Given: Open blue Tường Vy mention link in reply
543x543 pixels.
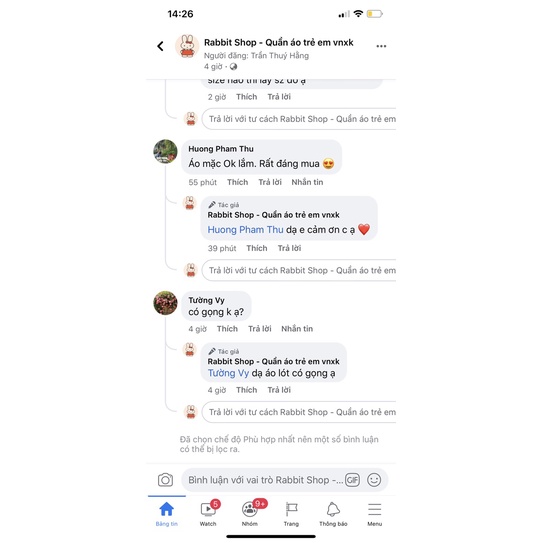Looking at the screenshot, I should click(x=228, y=373).
